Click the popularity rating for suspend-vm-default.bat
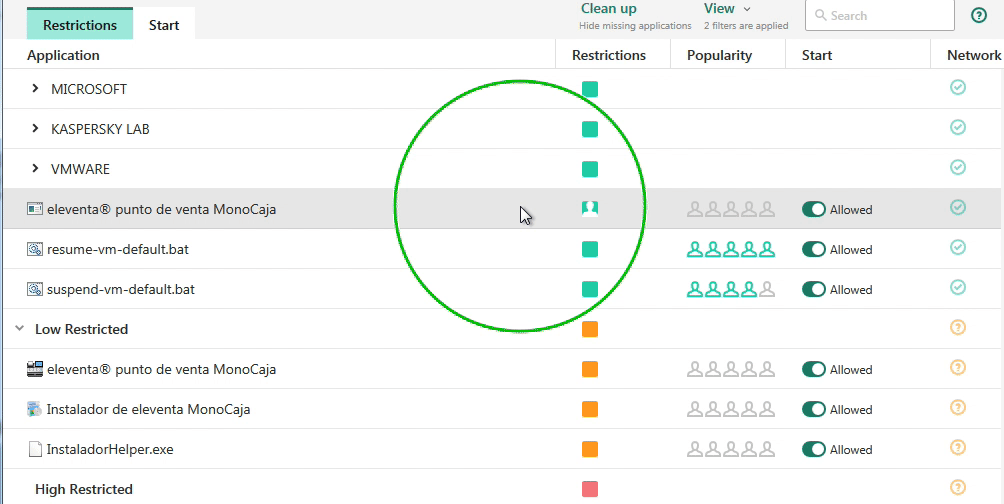The width and height of the screenshot is (1004, 504). coord(730,289)
